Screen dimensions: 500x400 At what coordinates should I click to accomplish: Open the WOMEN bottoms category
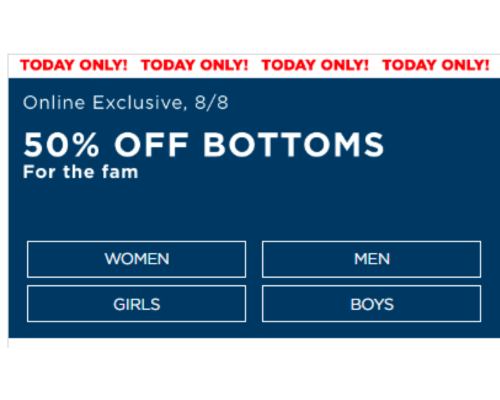pyautogui.click(x=136, y=259)
